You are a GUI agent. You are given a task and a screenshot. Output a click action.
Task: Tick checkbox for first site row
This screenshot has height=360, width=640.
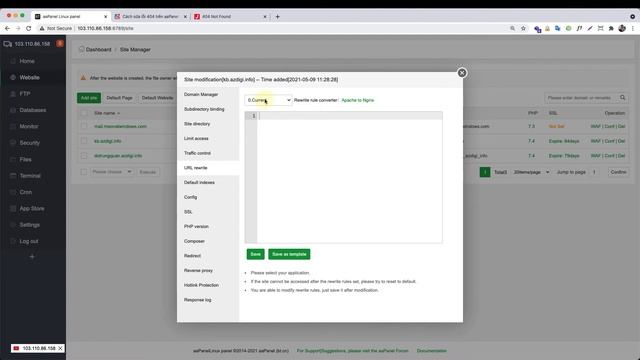pos(84,126)
